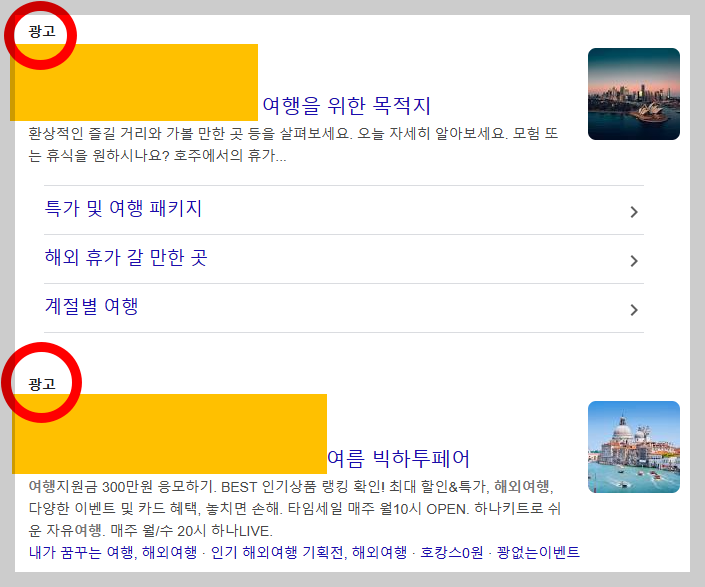Click the Sydney Opera House ad thumbnail
The height and width of the screenshot is (587, 705).
(x=634, y=94)
